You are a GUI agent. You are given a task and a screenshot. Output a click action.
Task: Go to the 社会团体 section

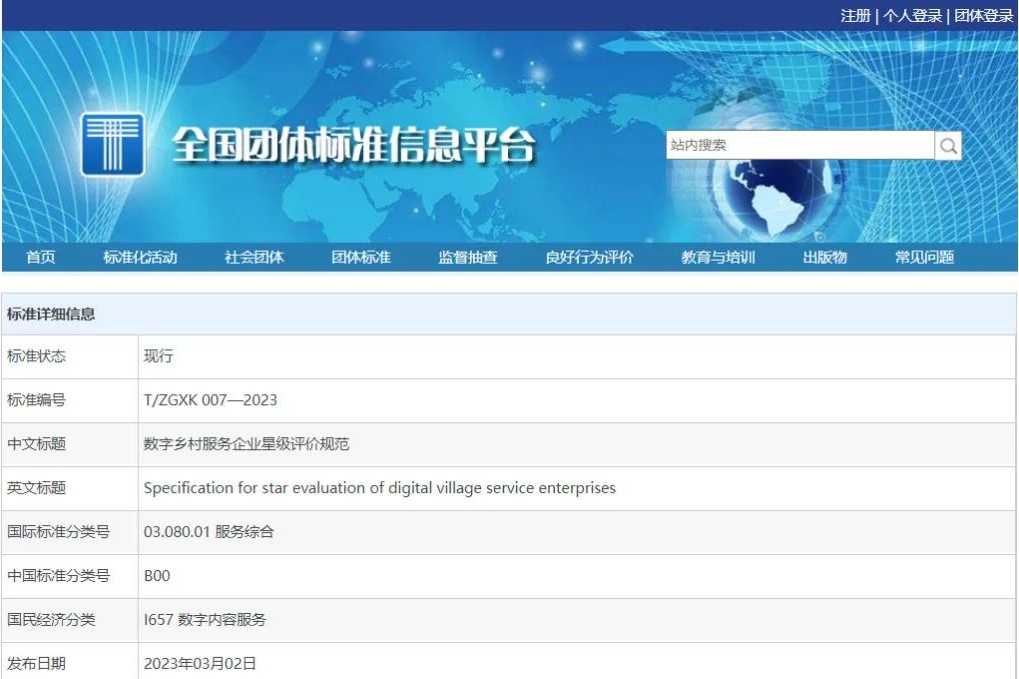tap(254, 257)
